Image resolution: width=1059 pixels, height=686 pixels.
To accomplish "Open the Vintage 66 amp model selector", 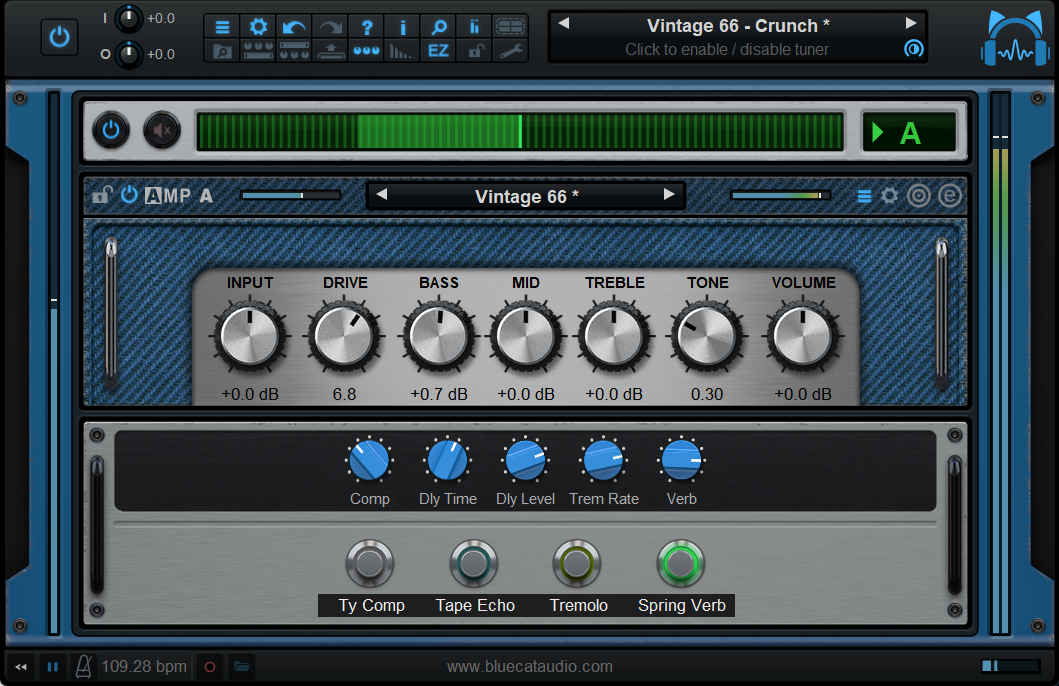I will [x=526, y=196].
